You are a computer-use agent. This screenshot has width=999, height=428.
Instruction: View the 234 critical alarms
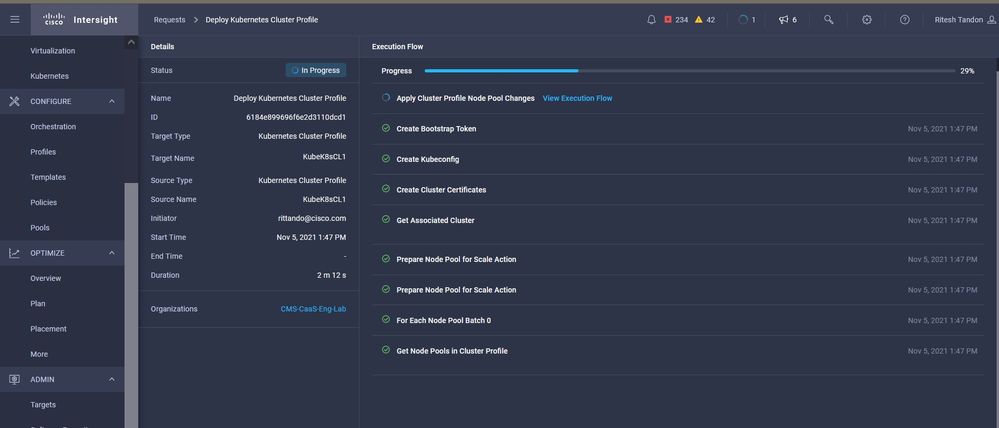pos(676,20)
